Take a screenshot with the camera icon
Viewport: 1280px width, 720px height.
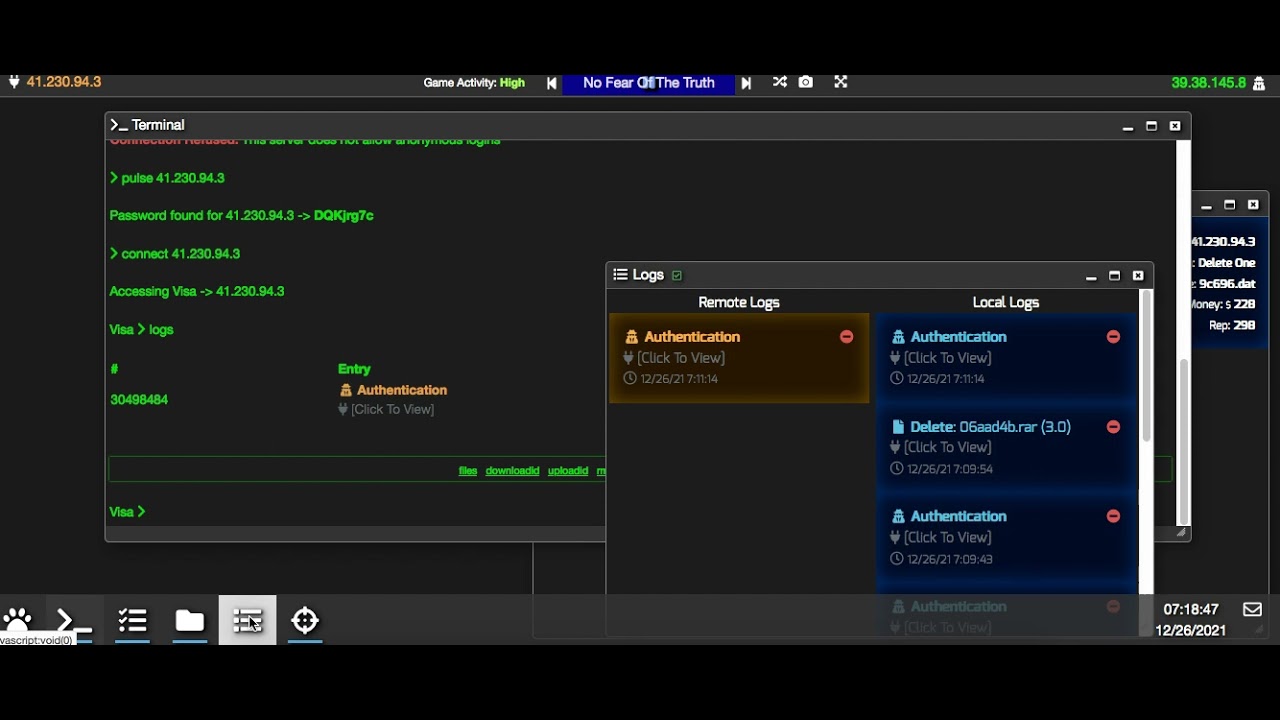tap(806, 82)
